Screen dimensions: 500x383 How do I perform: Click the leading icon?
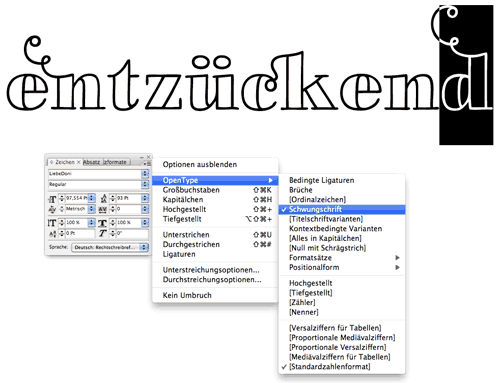click(x=104, y=199)
